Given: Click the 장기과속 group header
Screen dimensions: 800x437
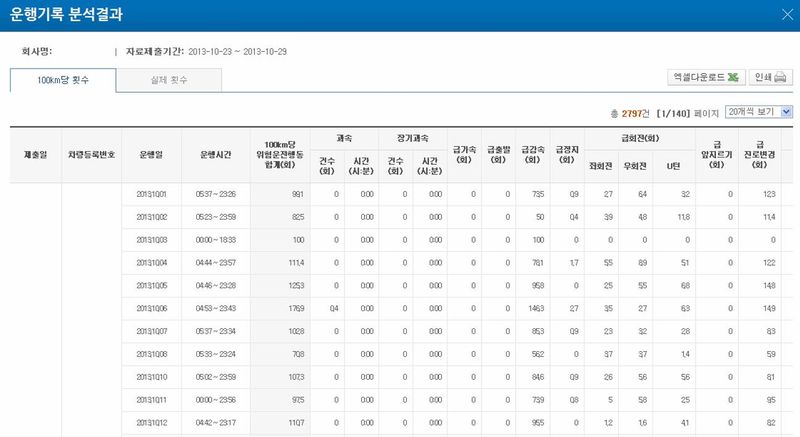Looking at the screenshot, I should [x=412, y=138].
